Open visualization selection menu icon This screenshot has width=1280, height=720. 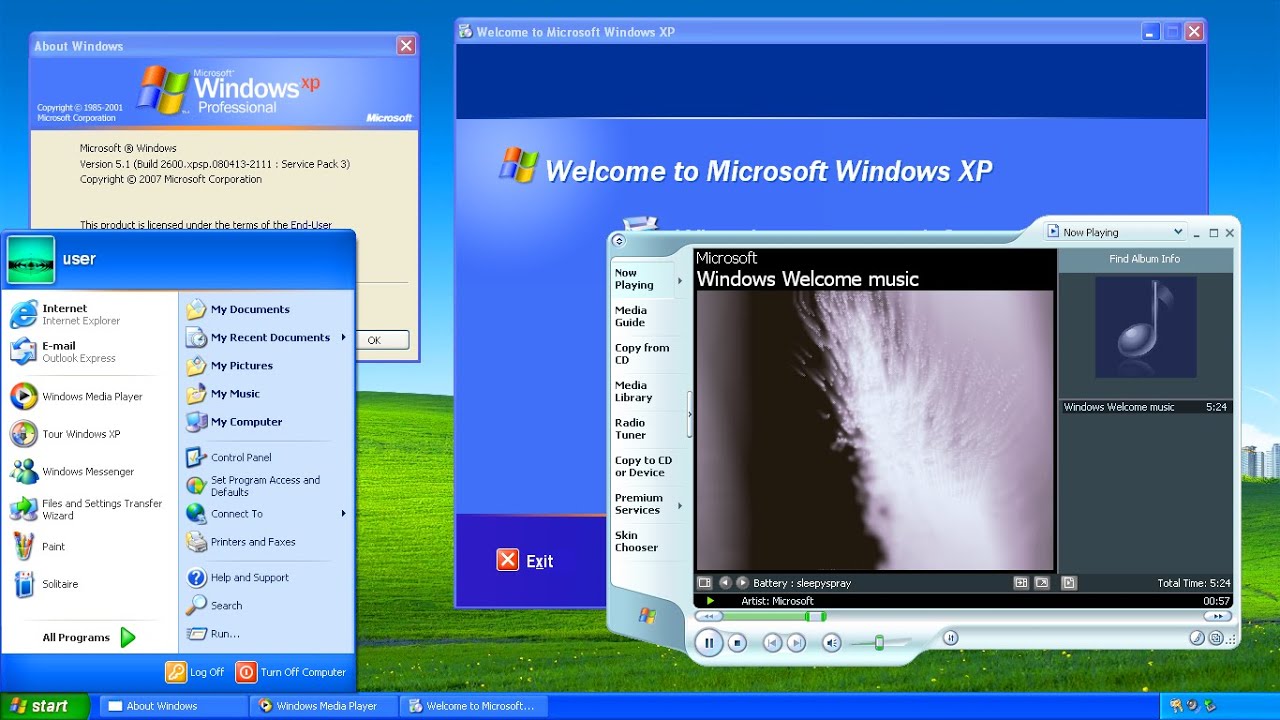(704, 582)
